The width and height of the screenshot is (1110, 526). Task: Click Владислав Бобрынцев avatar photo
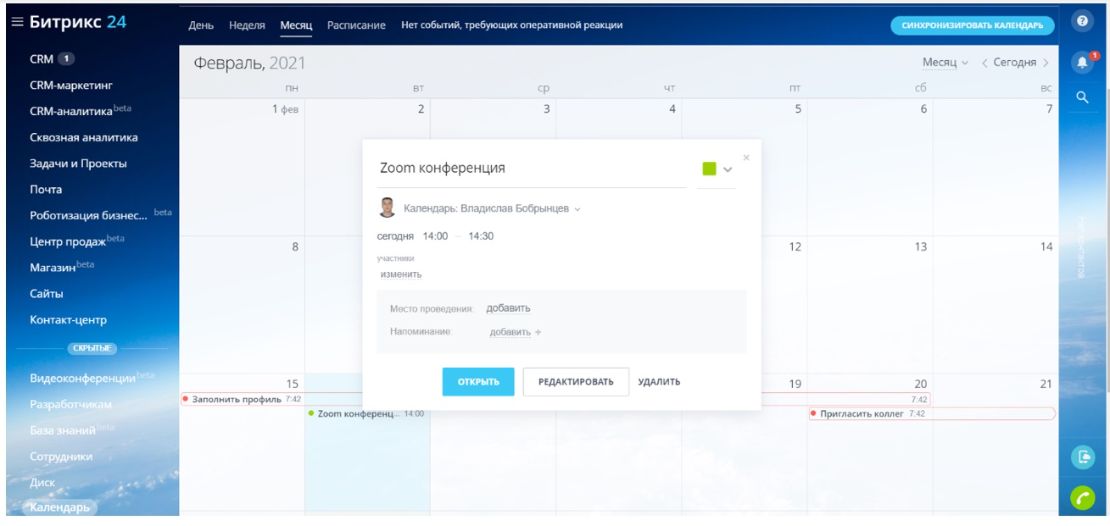(387, 208)
